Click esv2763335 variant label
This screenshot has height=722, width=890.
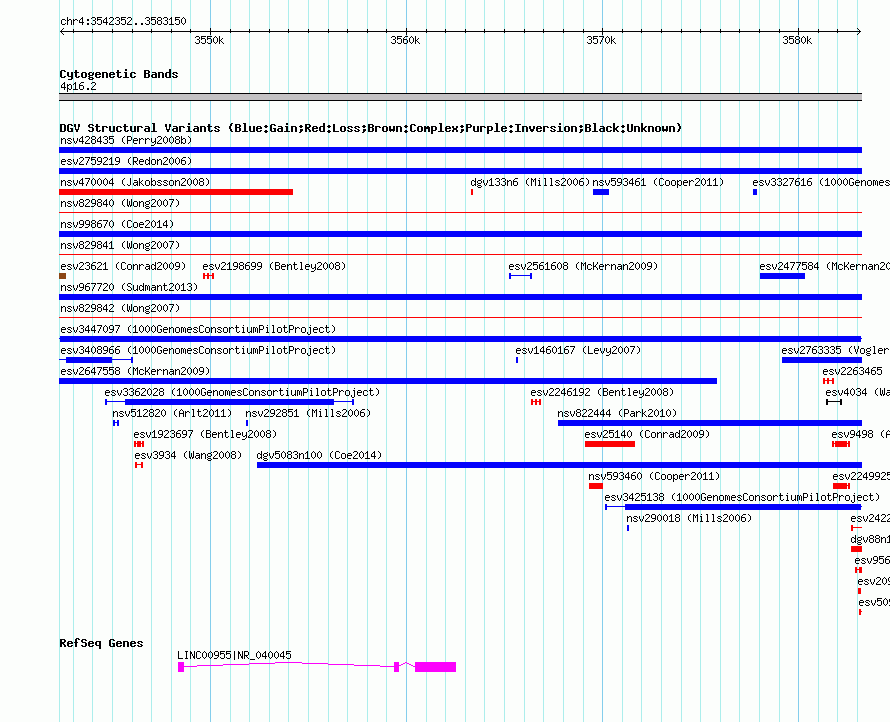coord(836,350)
